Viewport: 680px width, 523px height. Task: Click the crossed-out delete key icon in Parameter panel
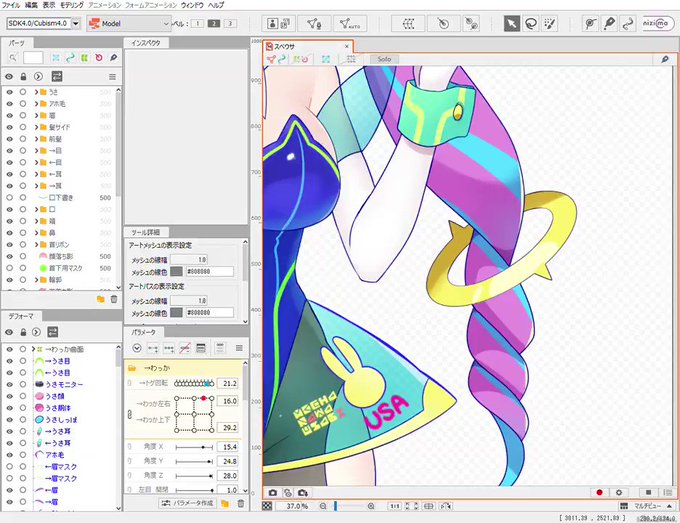point(185,348)
